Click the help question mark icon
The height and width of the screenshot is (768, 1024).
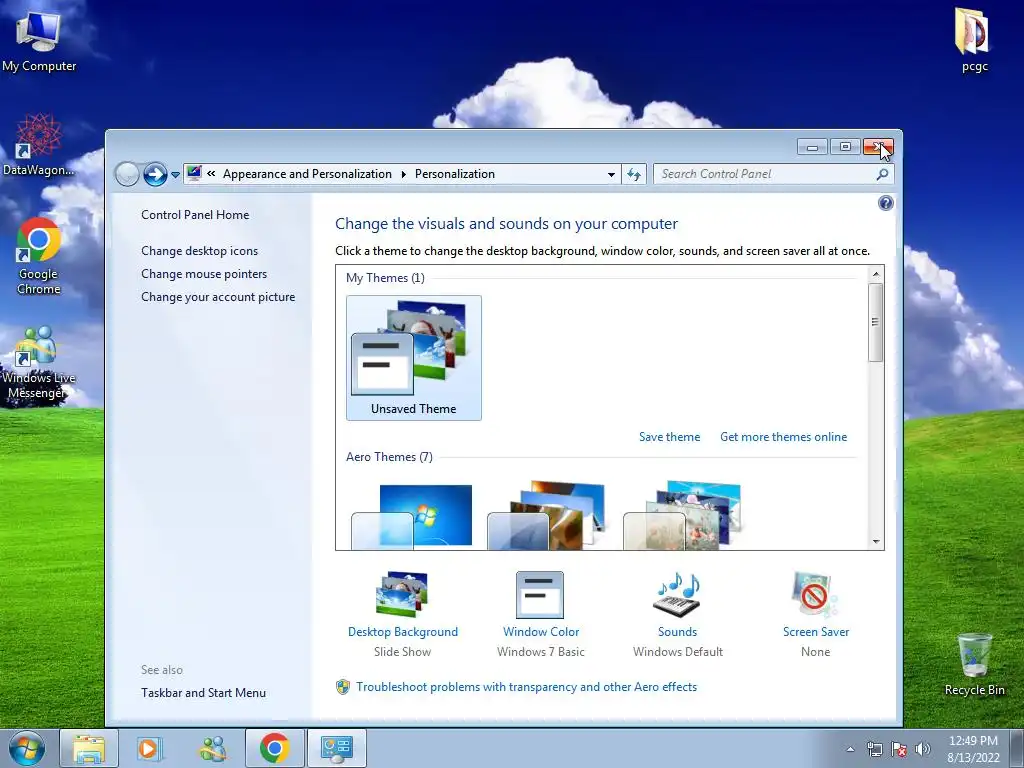886,203
